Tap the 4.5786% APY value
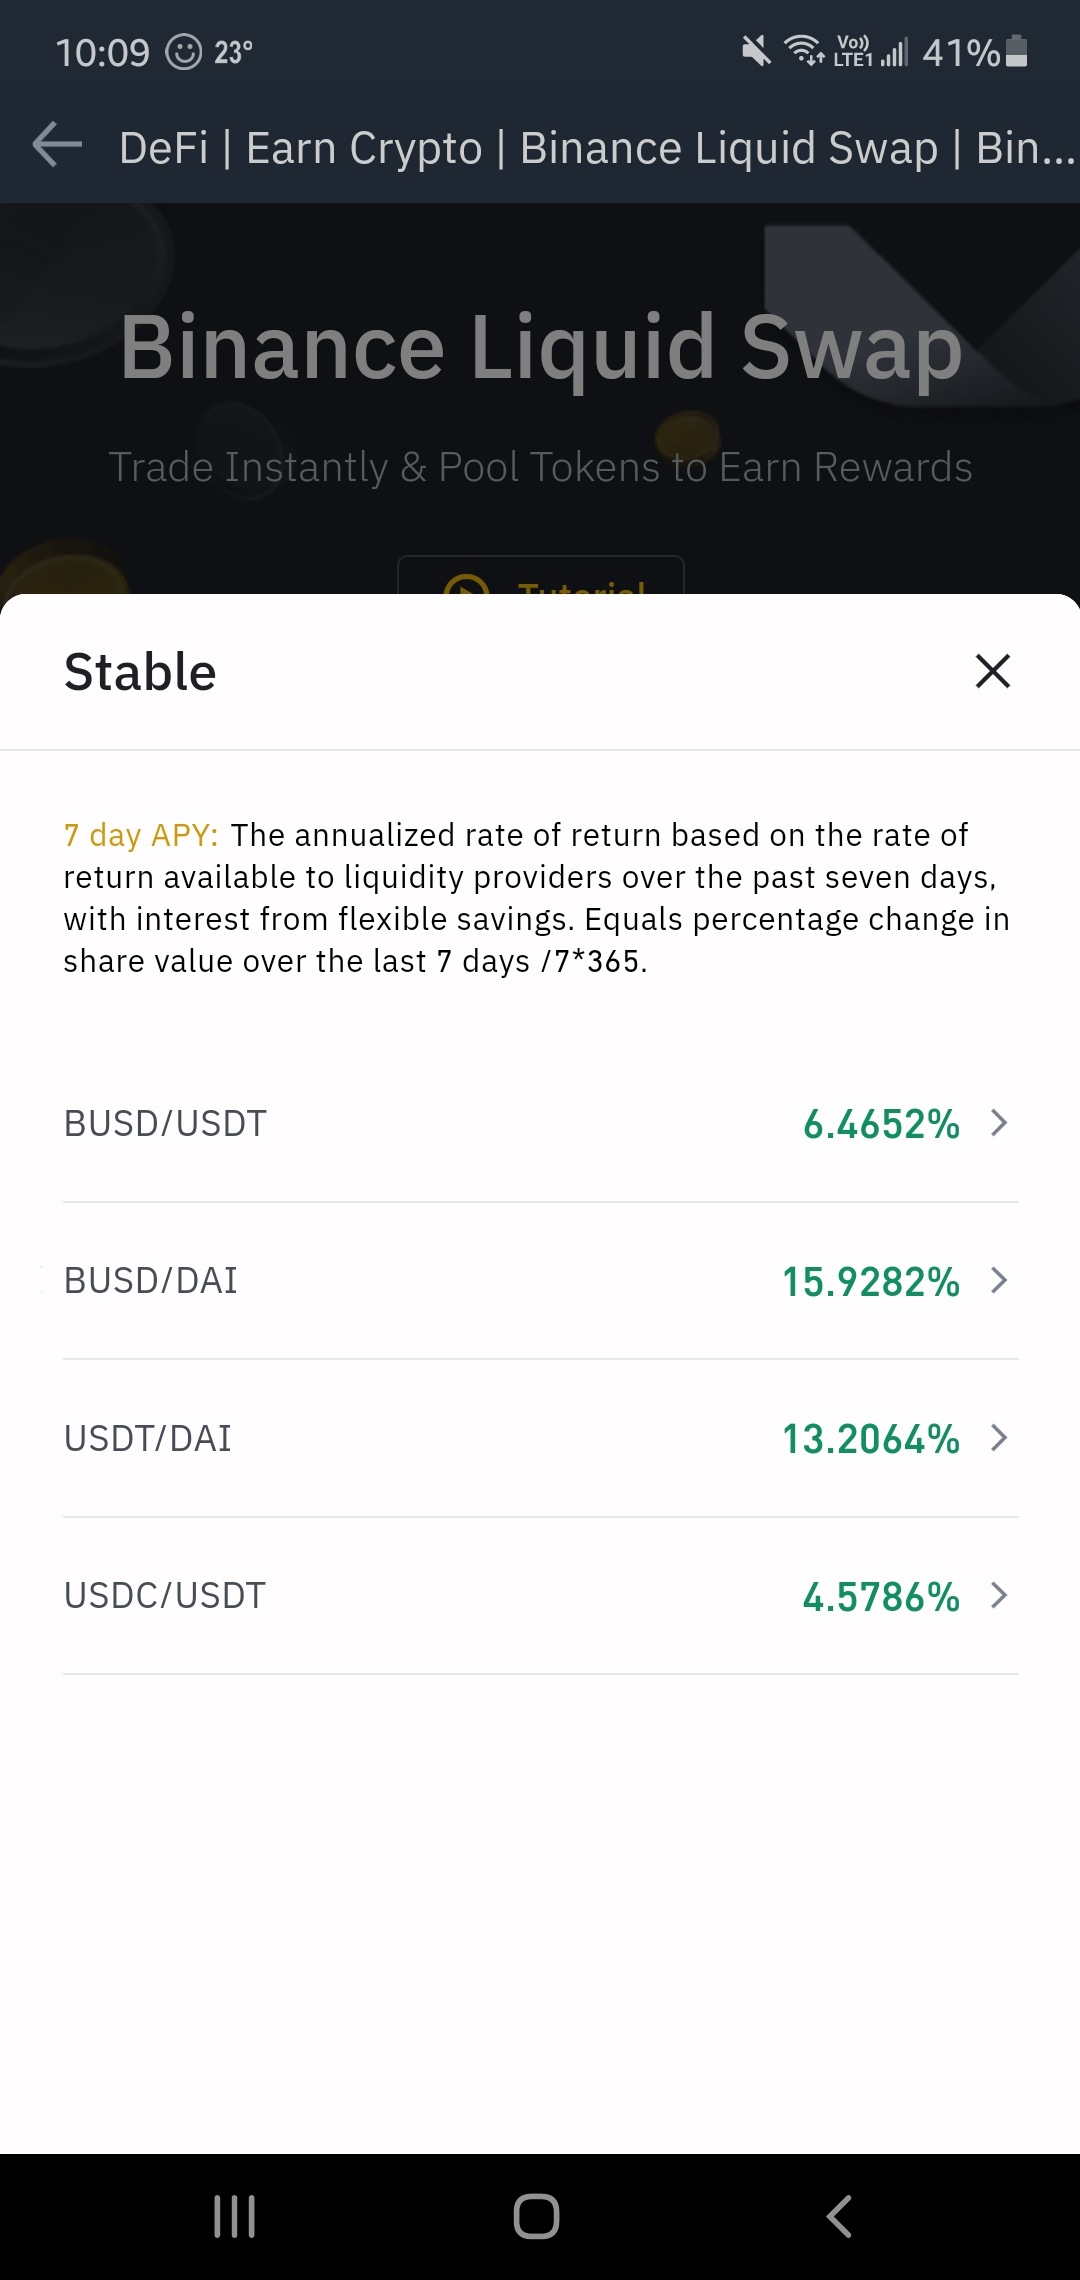This screenshot has height=2280, width=1080. tap(881, 1597)
